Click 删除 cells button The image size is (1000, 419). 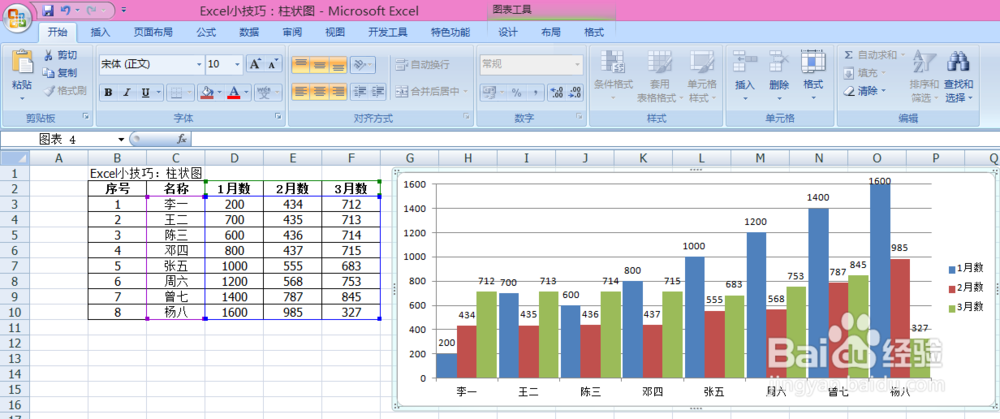[x=779, y=76]
